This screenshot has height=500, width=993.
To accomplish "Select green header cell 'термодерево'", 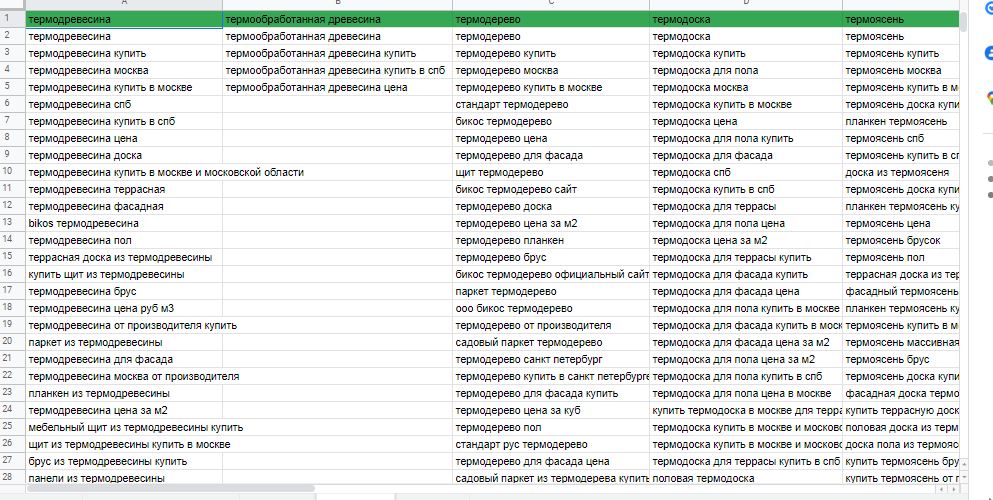I will click(551, 20).
